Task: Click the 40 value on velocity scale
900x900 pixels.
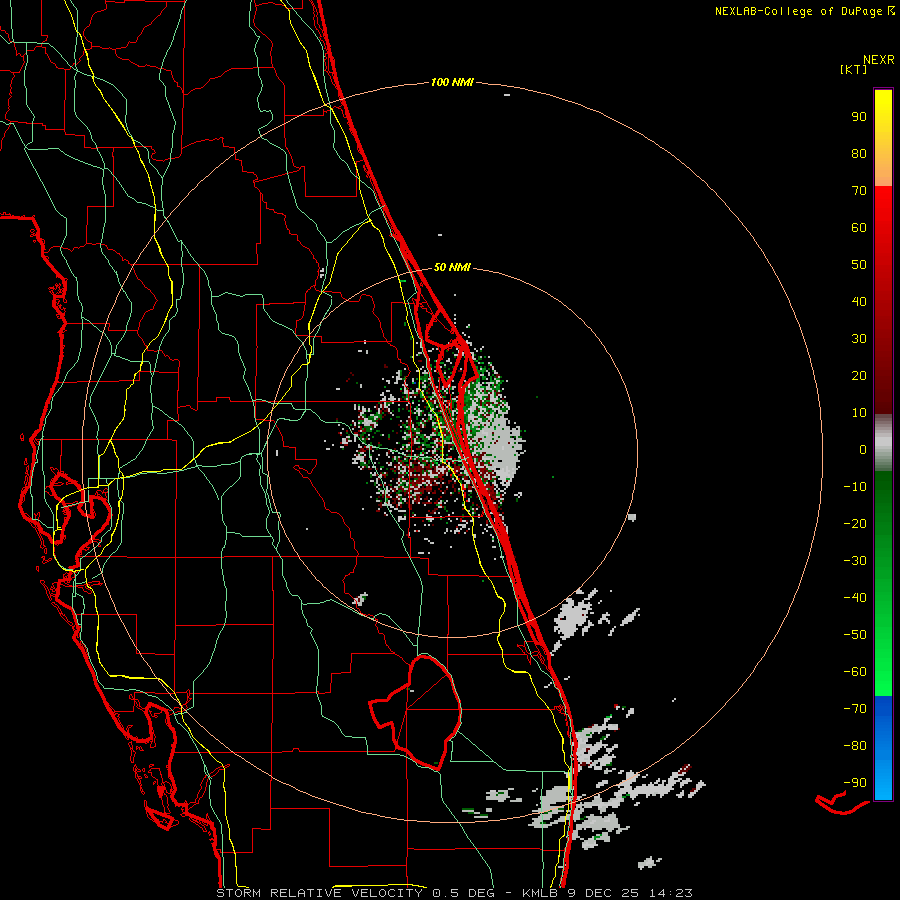Action: click(859, 302)
